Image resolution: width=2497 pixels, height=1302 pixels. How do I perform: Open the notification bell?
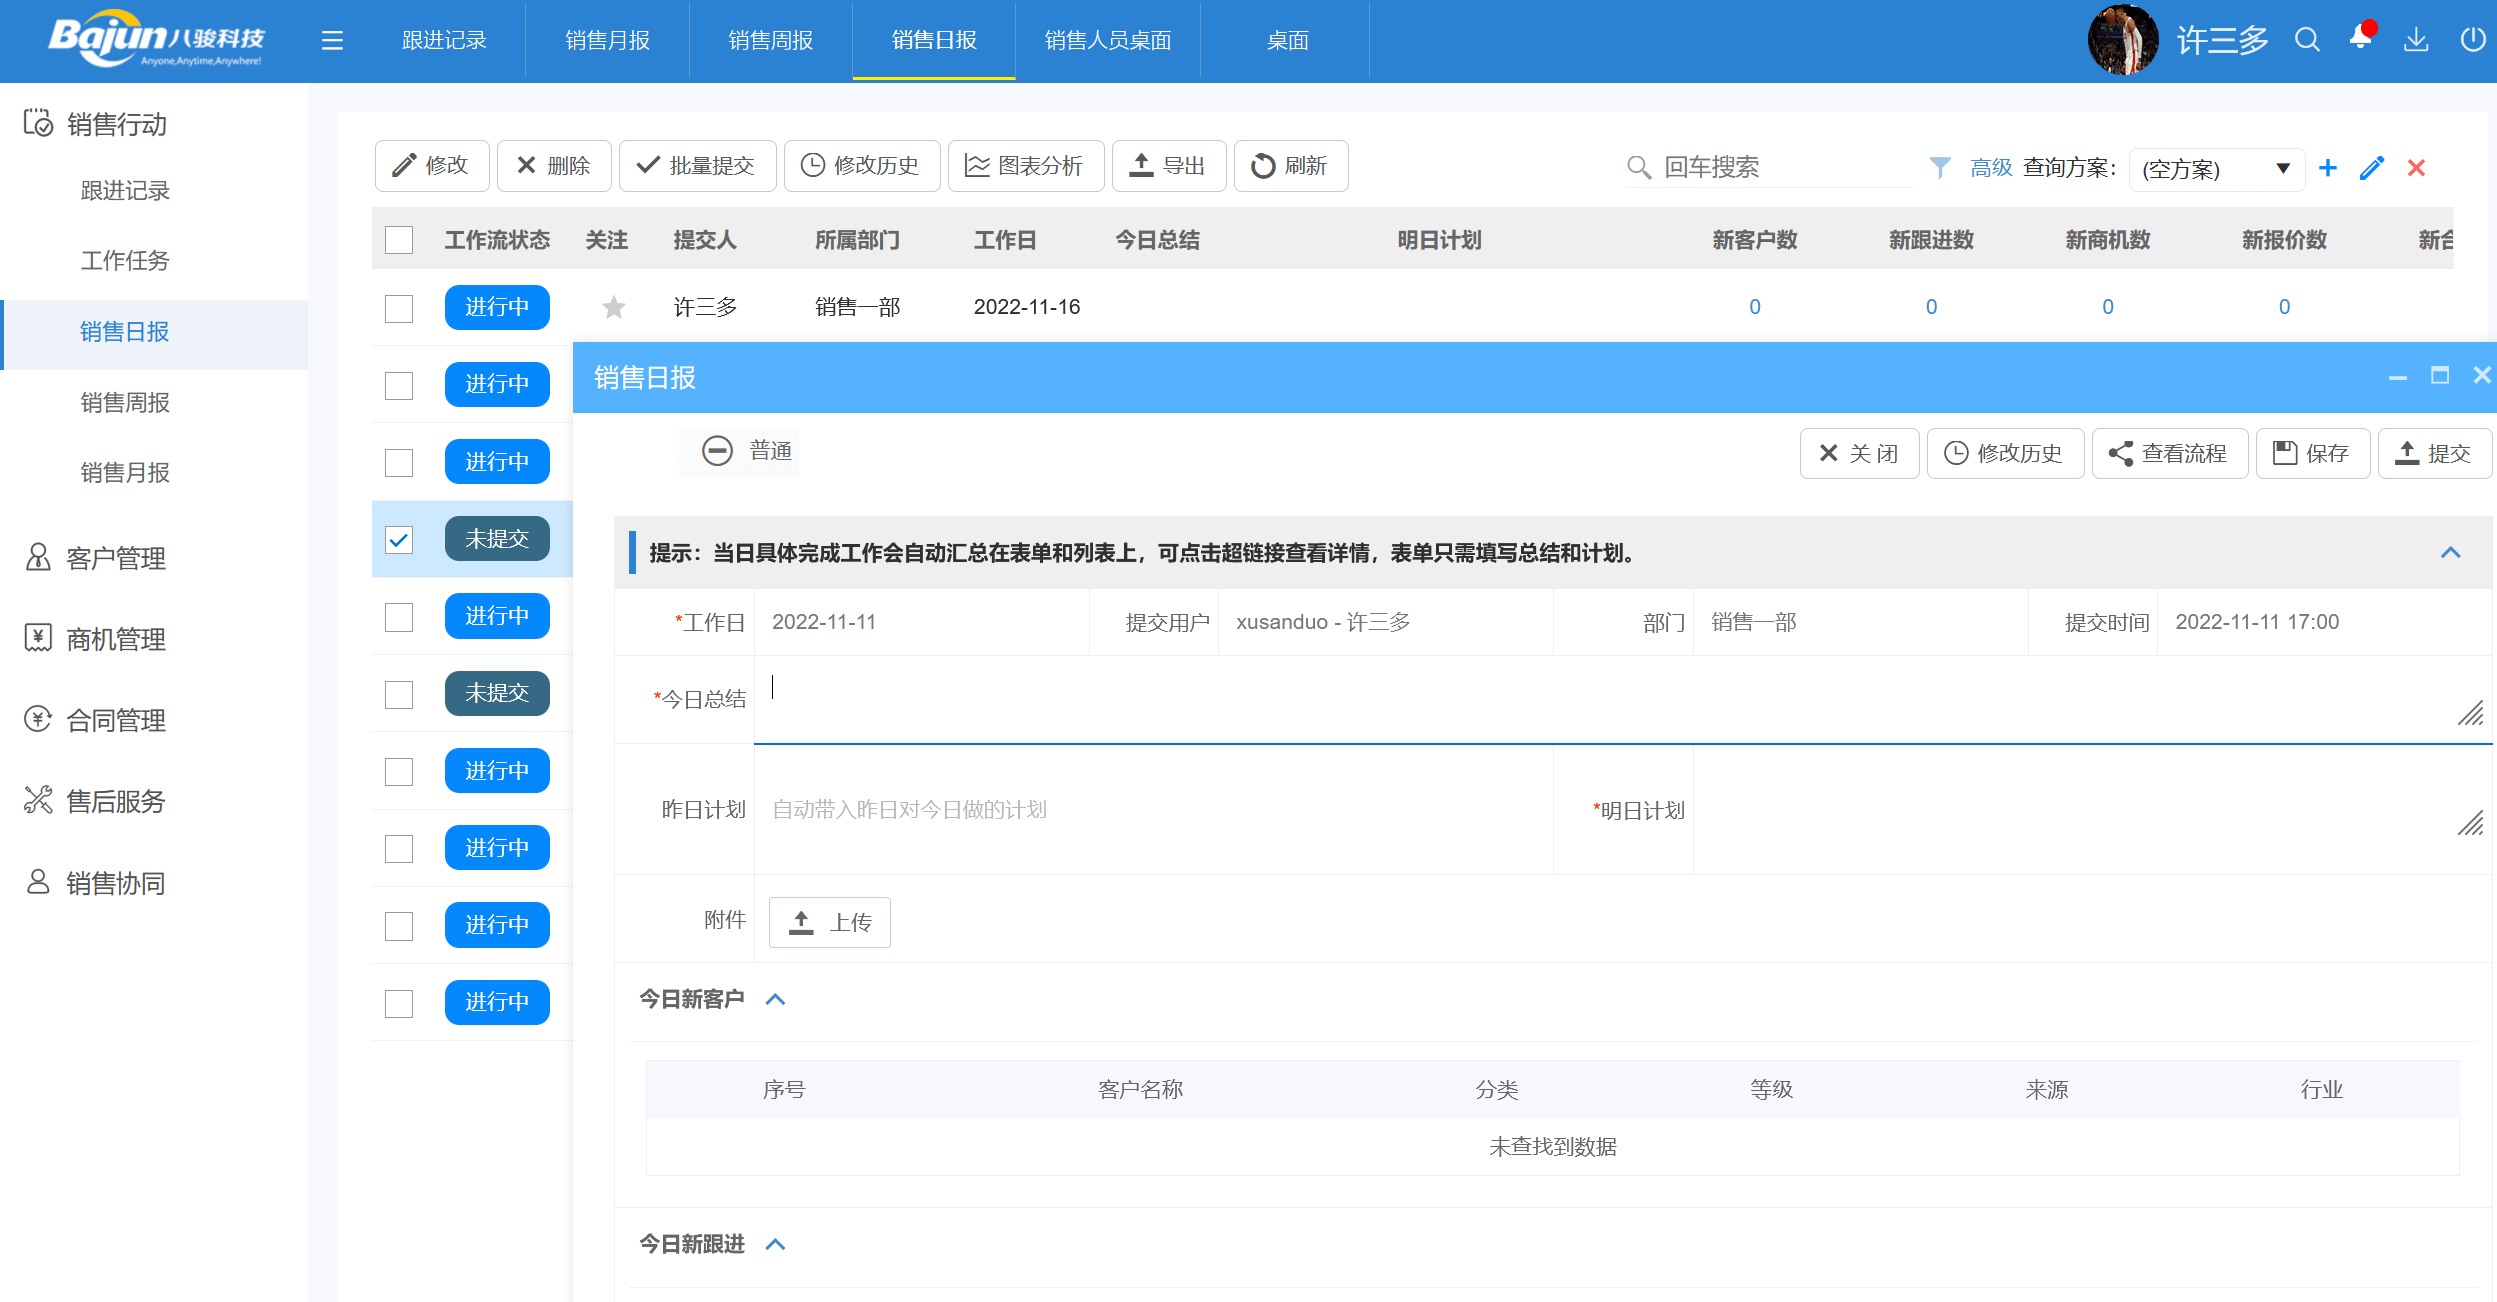[x=2360, y=40]
